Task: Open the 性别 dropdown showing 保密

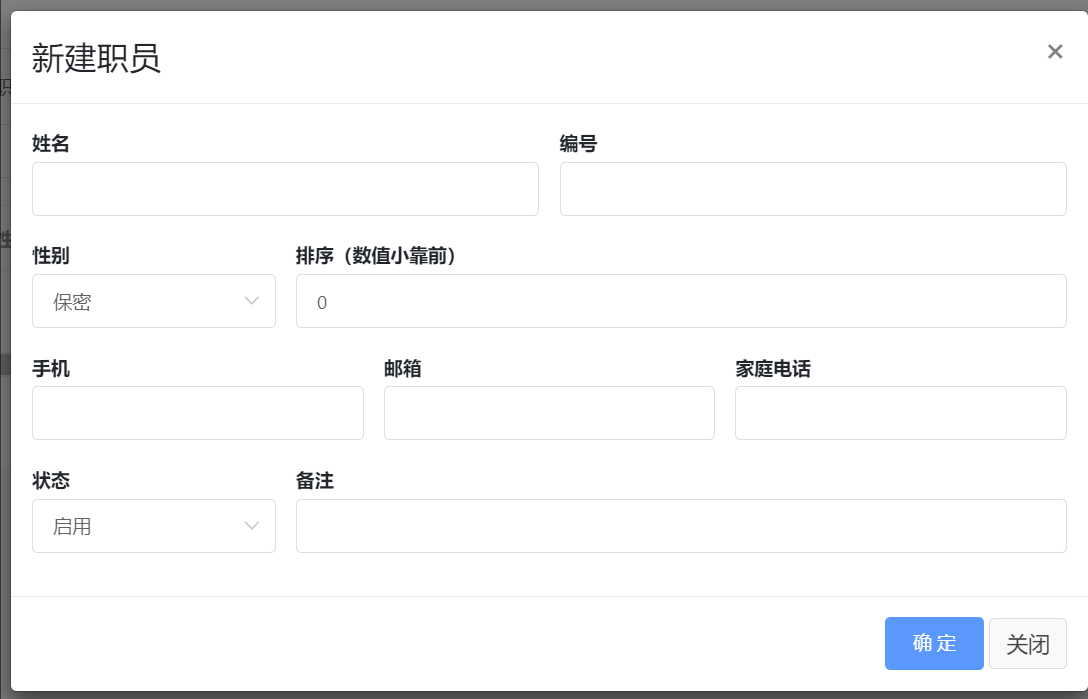Action: pos(154,301)
